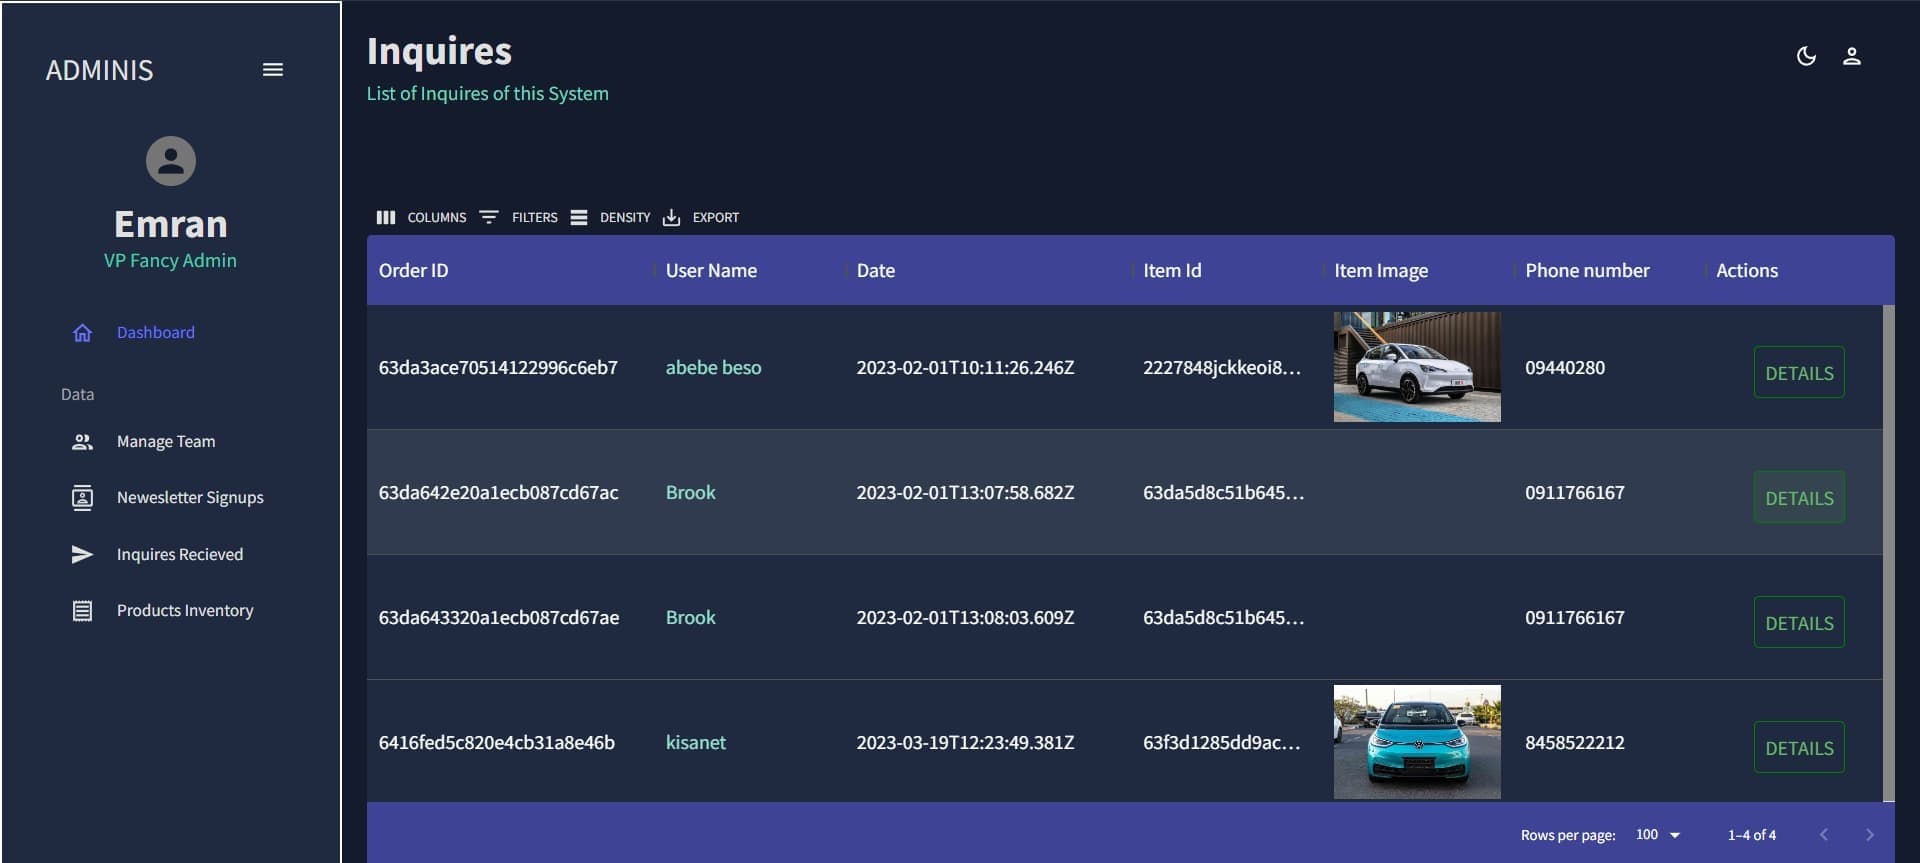Click the table vertical scrollbar
This screenshot has height=863, width=1920.
[x=1888, y=552]
